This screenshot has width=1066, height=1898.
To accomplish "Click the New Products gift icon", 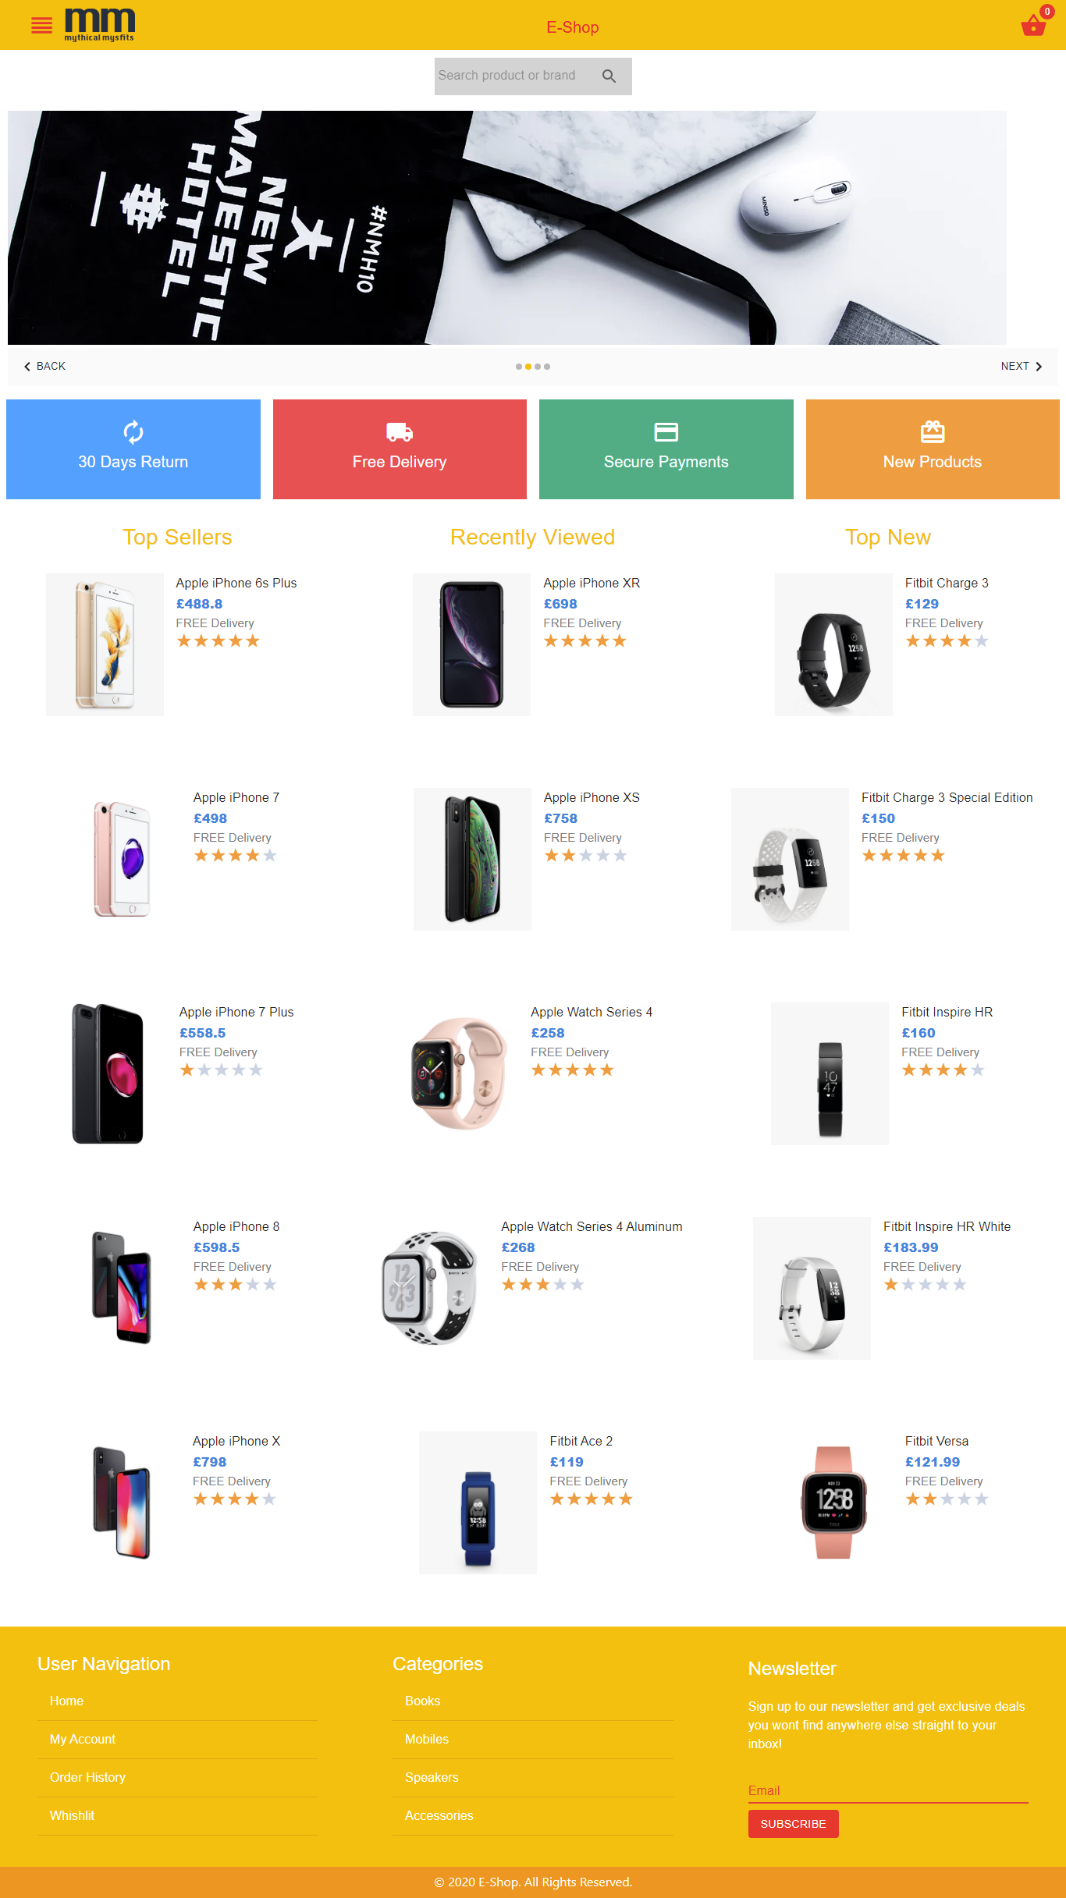I will pos(933,431).
